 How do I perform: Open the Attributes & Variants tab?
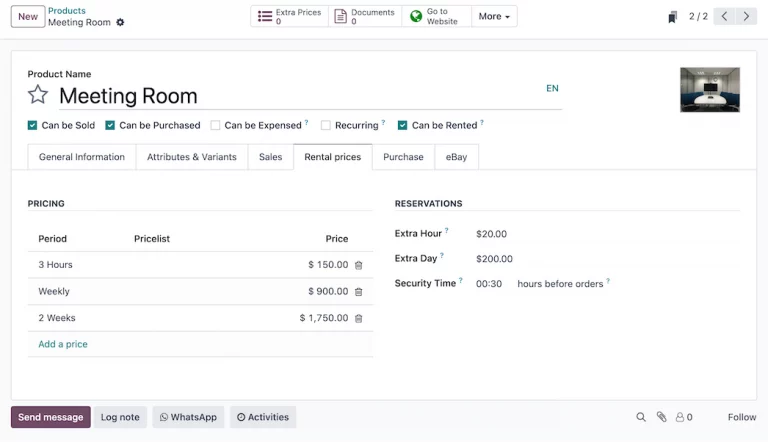pos(192,157)
